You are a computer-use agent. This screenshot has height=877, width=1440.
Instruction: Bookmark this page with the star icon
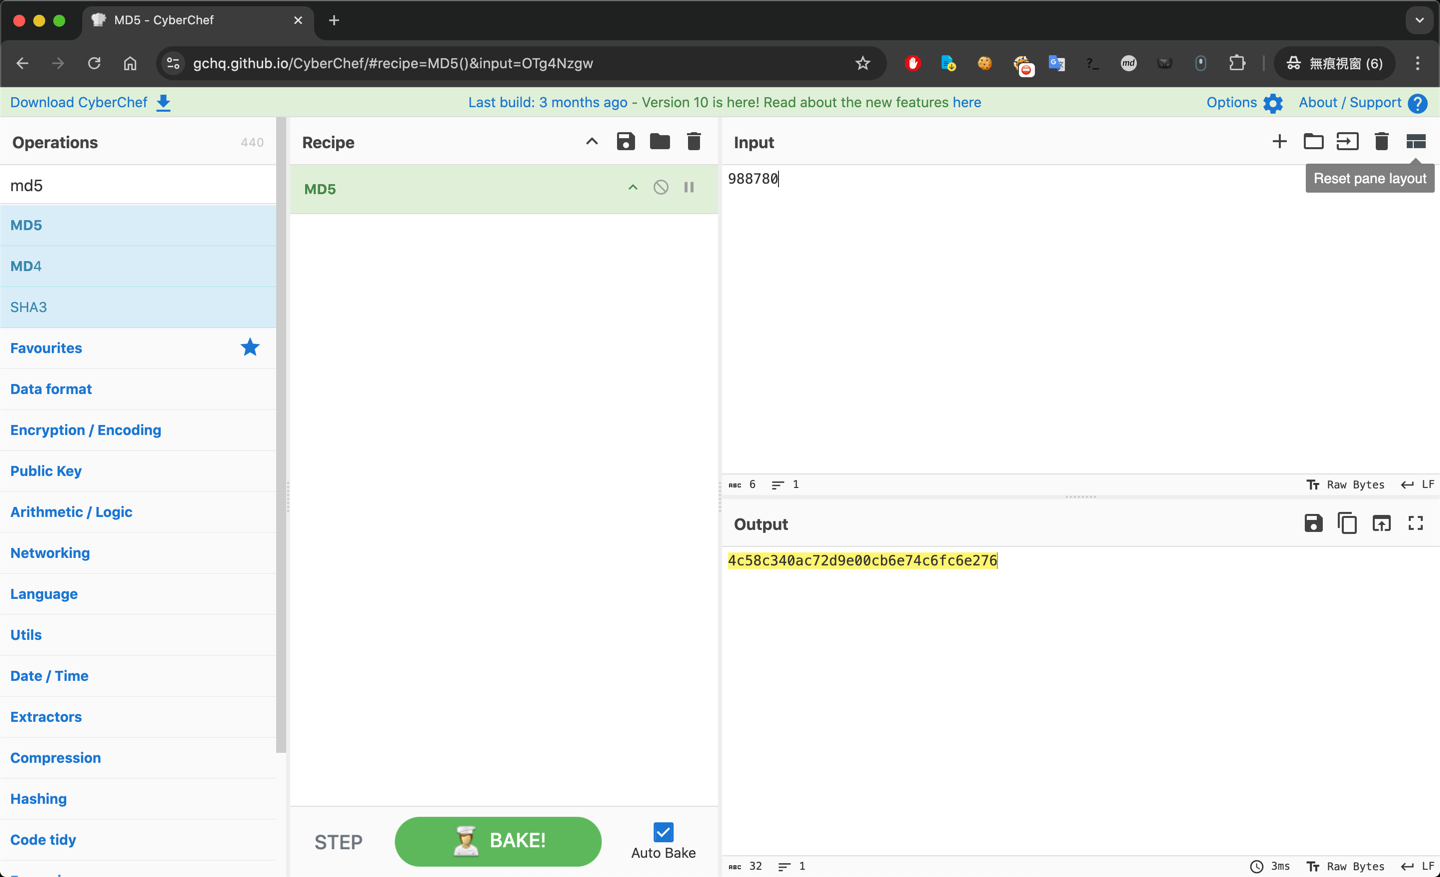(x=863, y=63)
